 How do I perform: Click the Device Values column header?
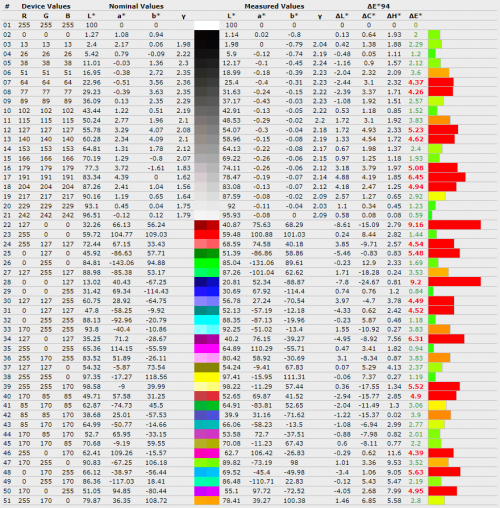[46, 6]
